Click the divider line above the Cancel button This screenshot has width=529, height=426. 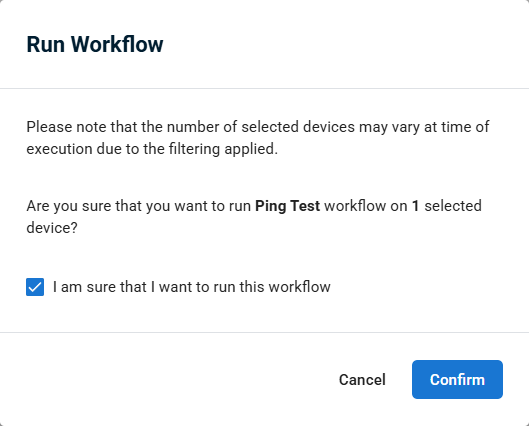(264, 332)
